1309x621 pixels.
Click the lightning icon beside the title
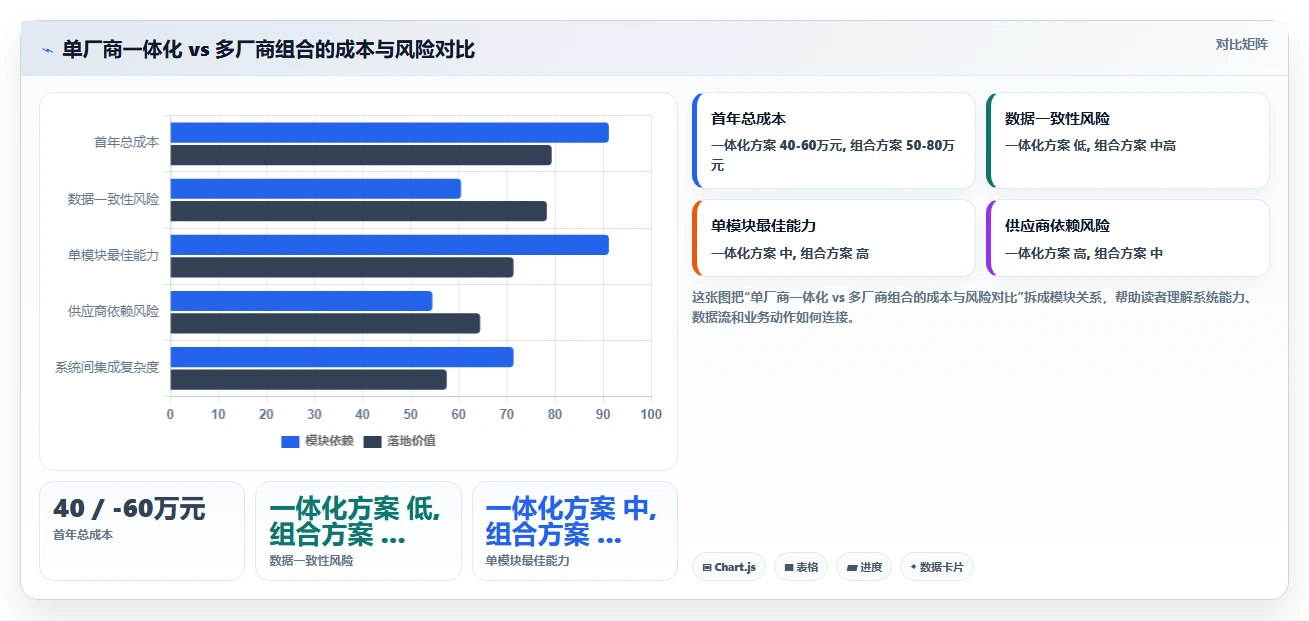[47, 50]
